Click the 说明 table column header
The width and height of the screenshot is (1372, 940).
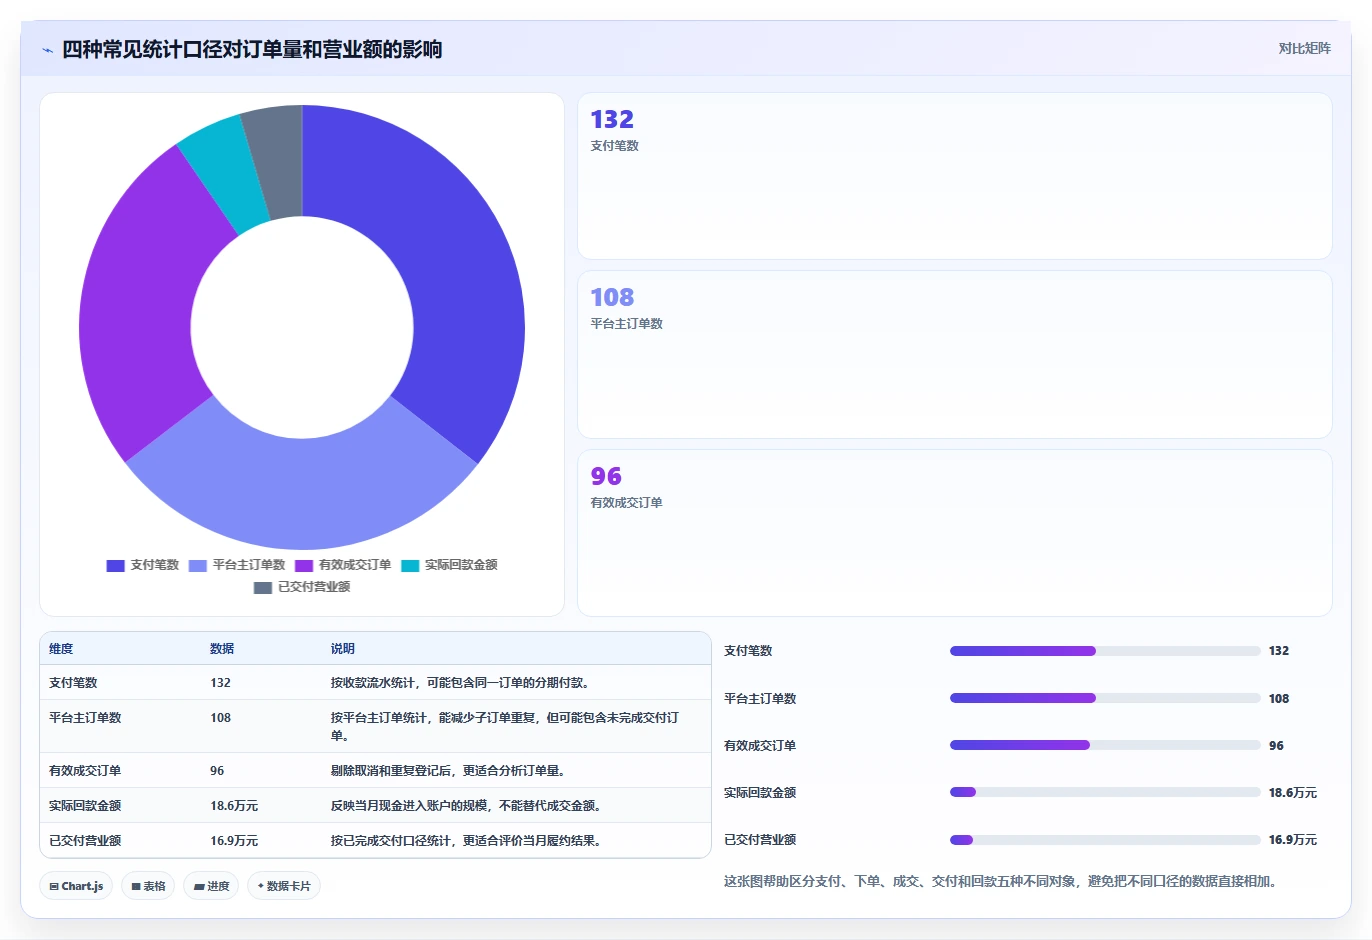[x=343, y=649]
